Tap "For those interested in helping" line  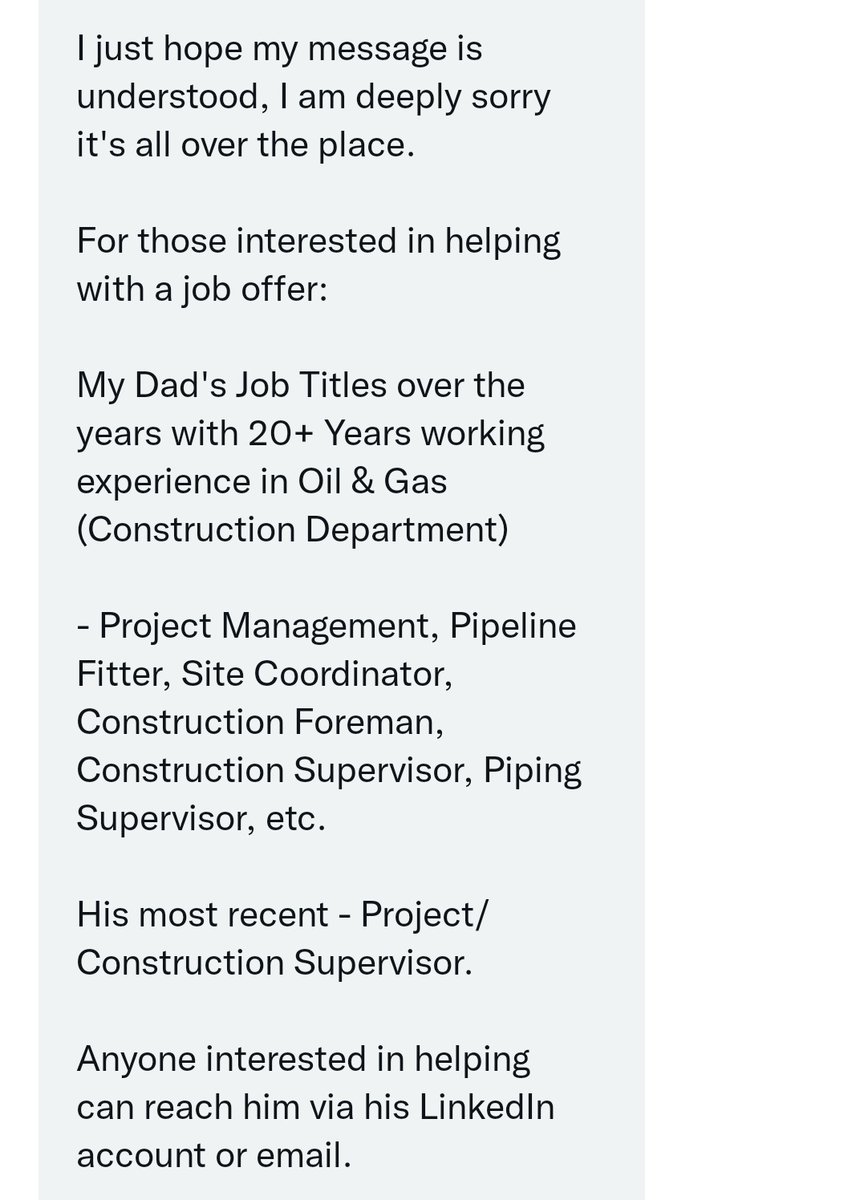point(319,241)
